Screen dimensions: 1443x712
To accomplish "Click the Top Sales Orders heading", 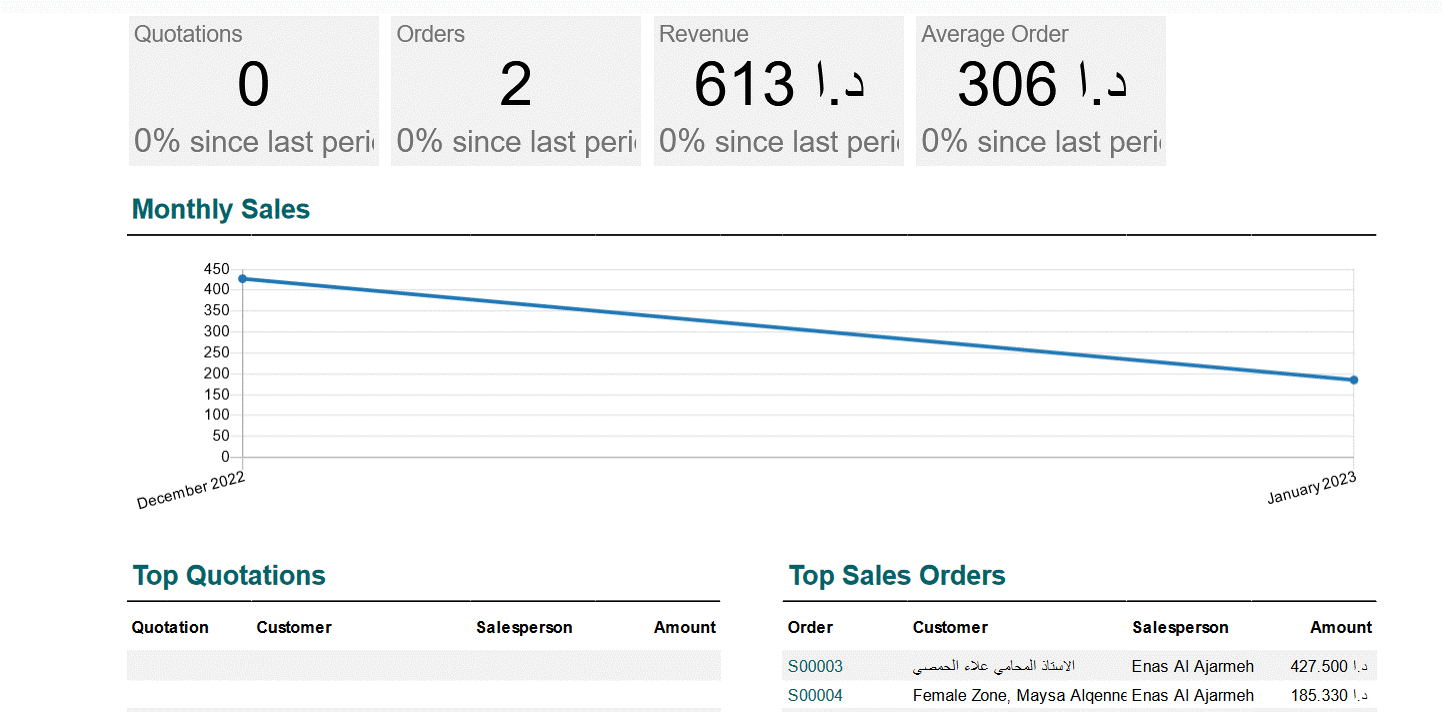I will [x=897, y=576].
